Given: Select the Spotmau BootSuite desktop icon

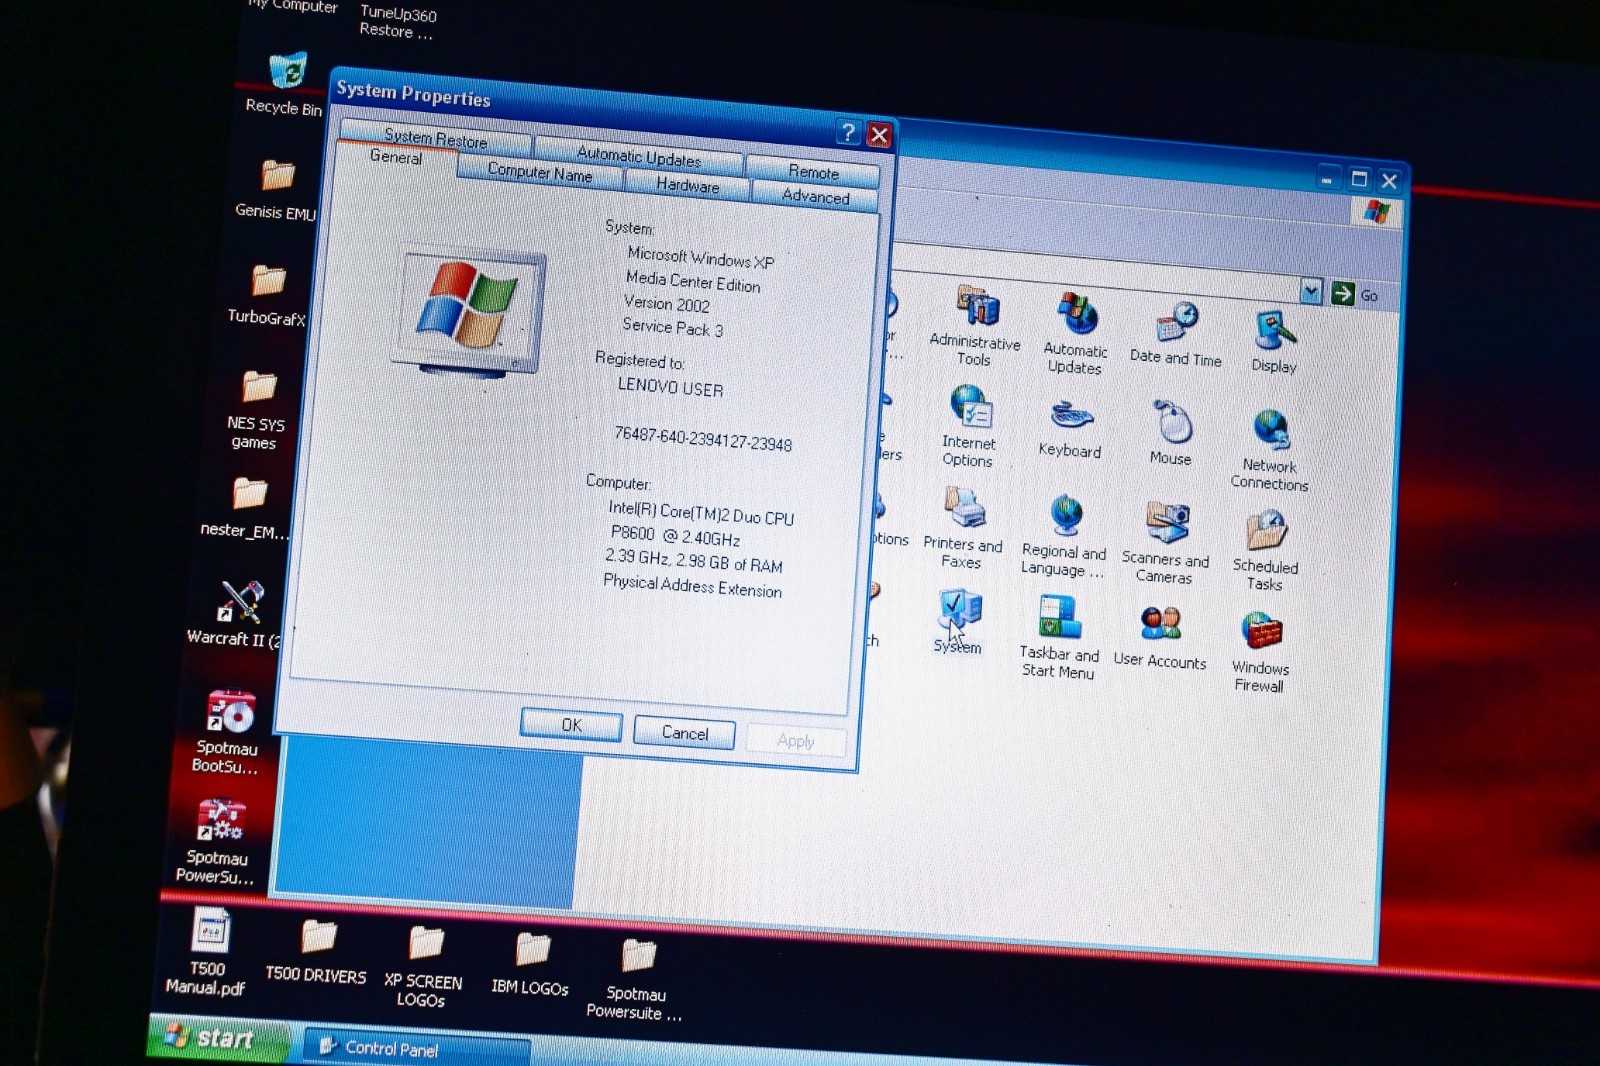Looking at the screenshot, I should (x=227, y=732).
